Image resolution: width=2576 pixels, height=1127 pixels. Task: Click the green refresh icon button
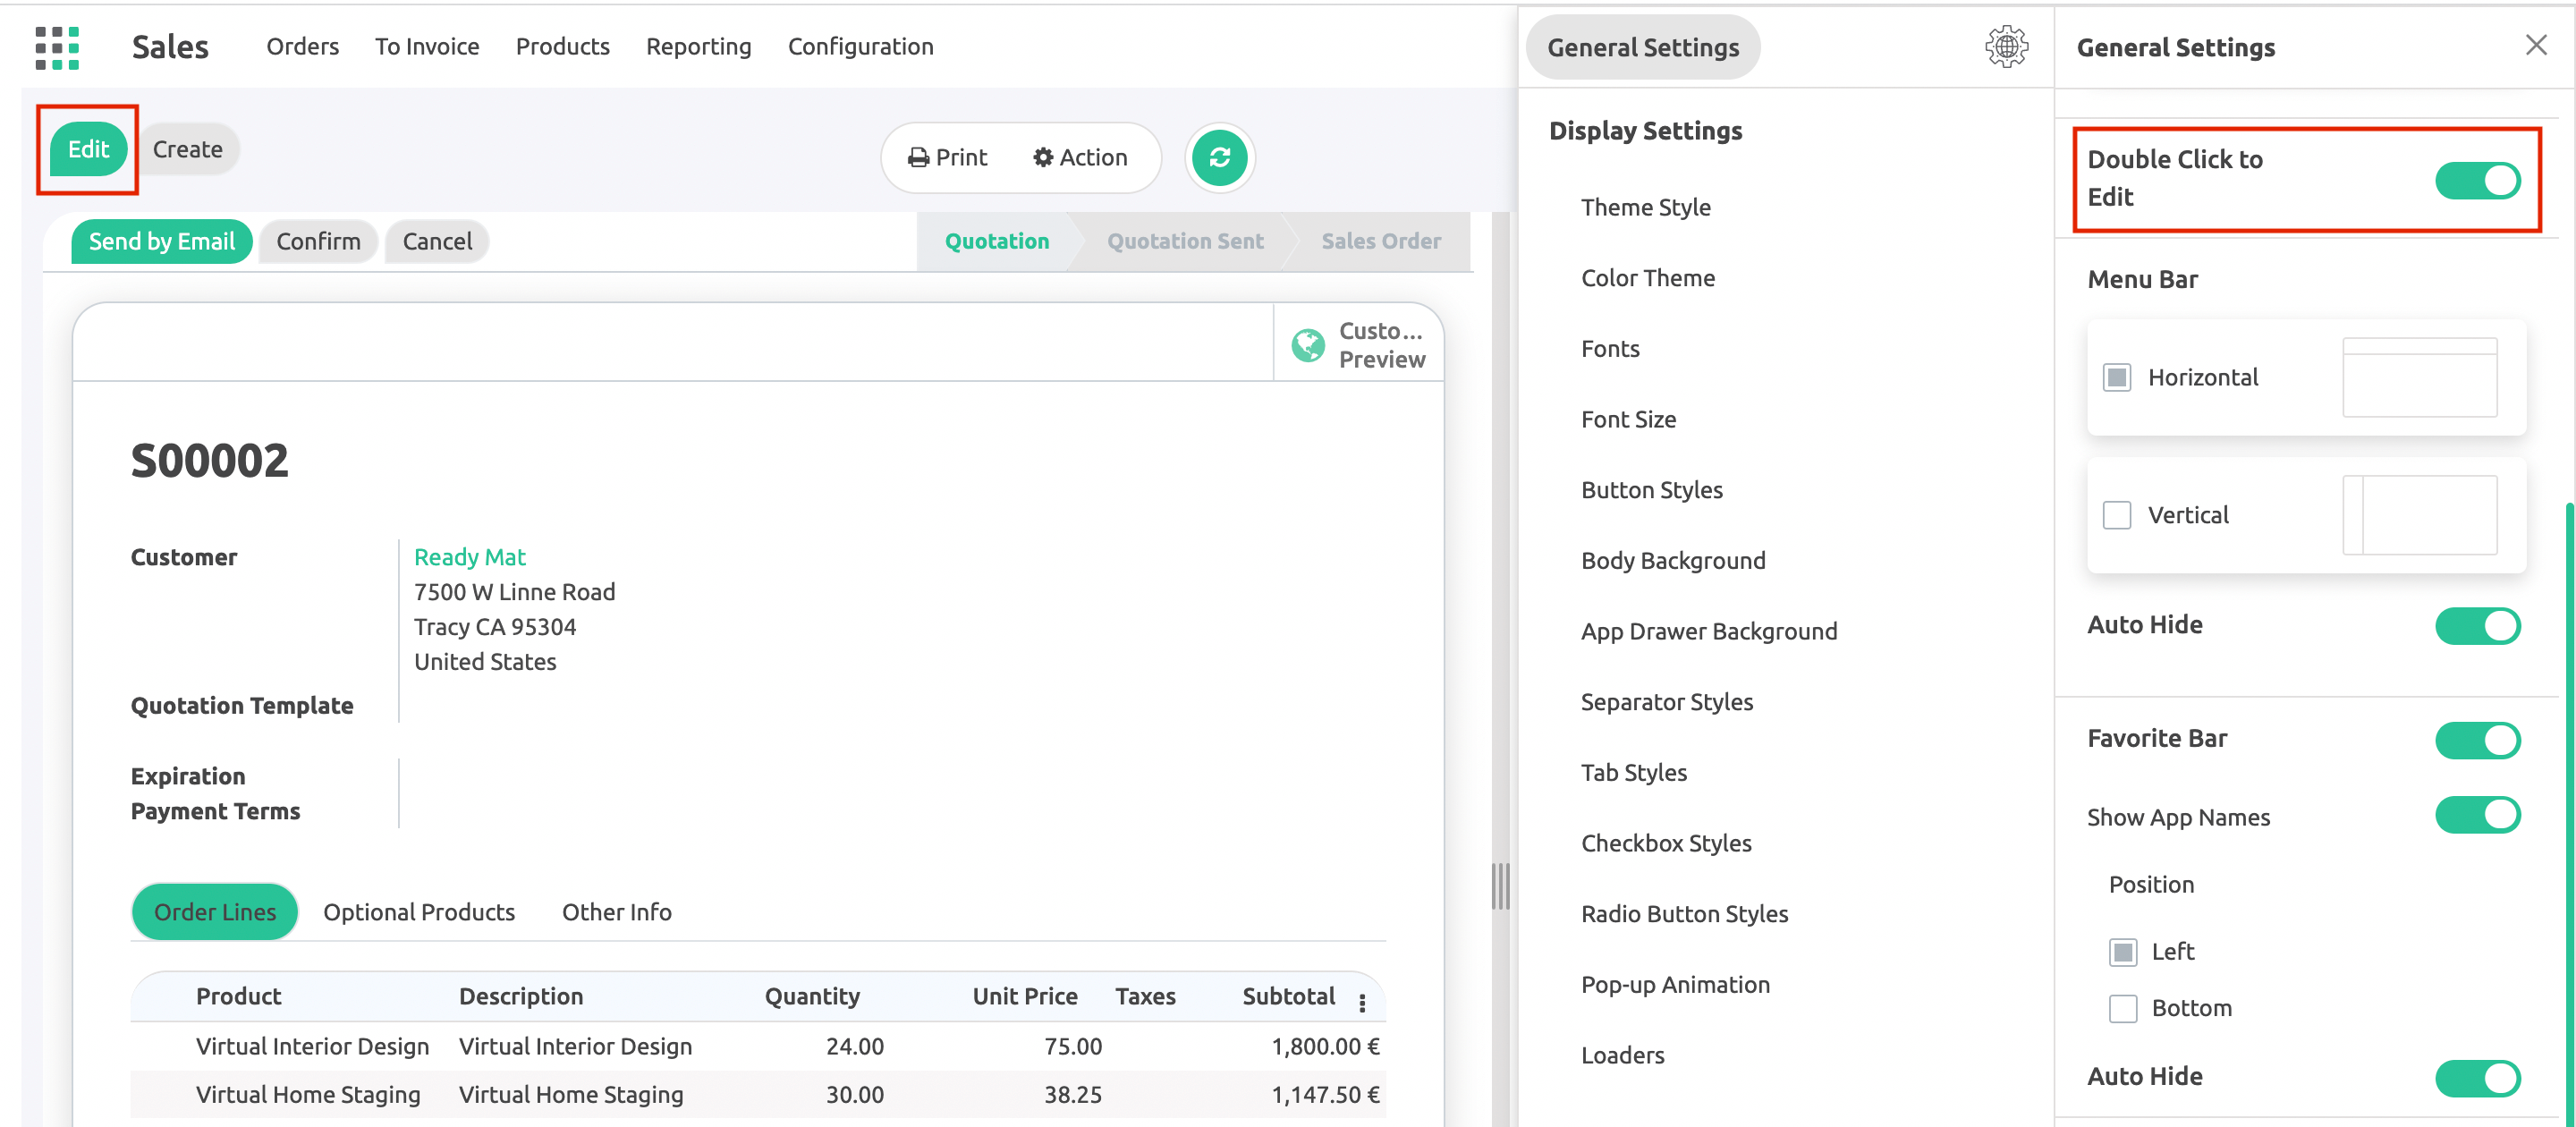[x=1219, y=157]
